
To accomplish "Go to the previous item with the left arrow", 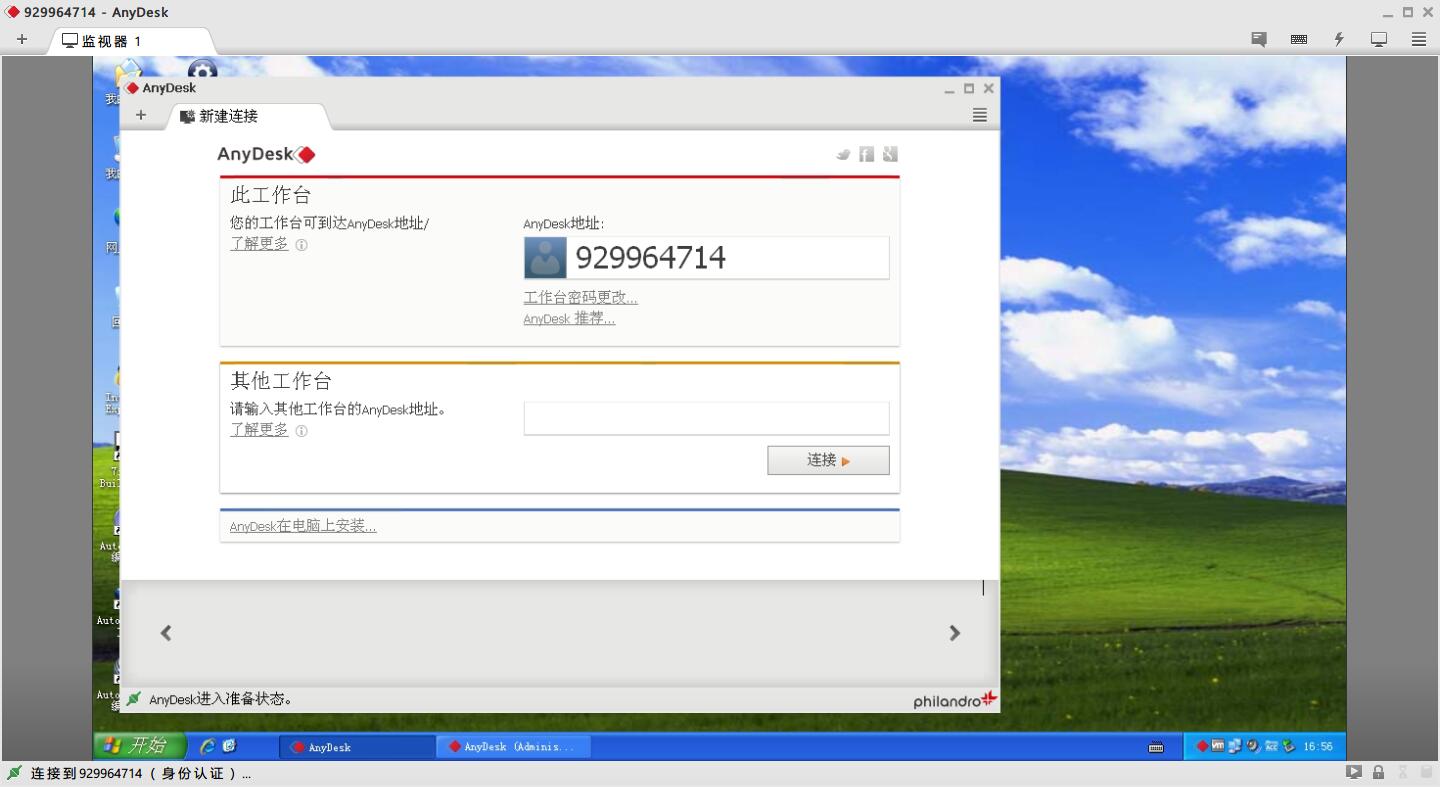I will [x=166, y=633].
